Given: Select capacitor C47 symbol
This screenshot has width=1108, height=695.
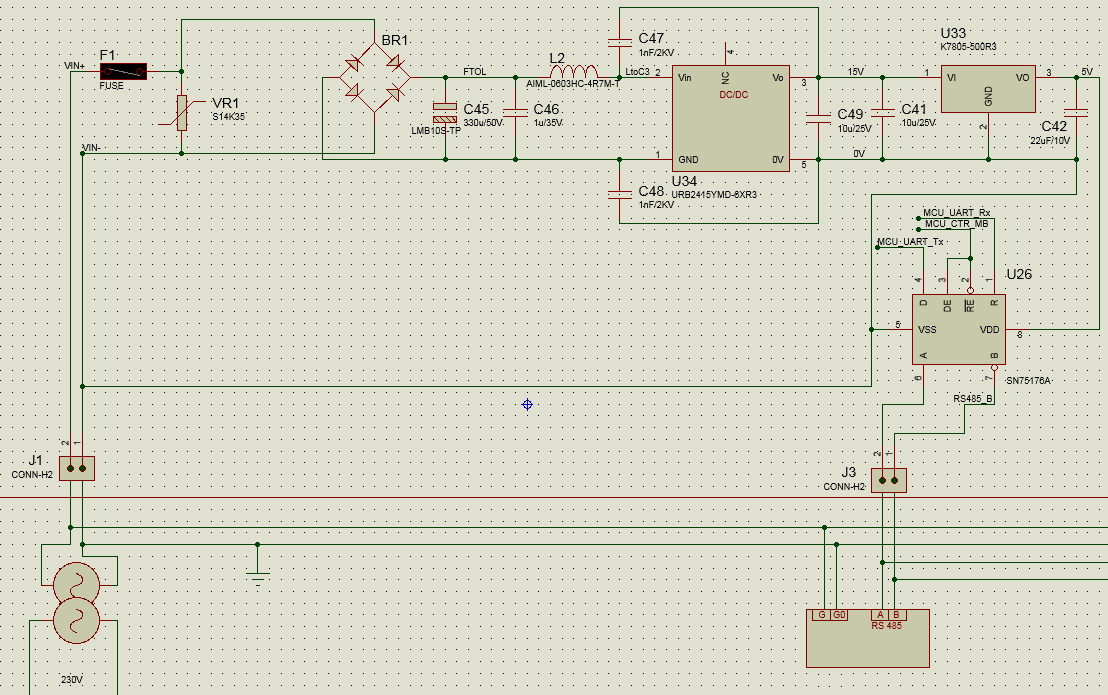Looking at the screenshot, I should [620, 42].
